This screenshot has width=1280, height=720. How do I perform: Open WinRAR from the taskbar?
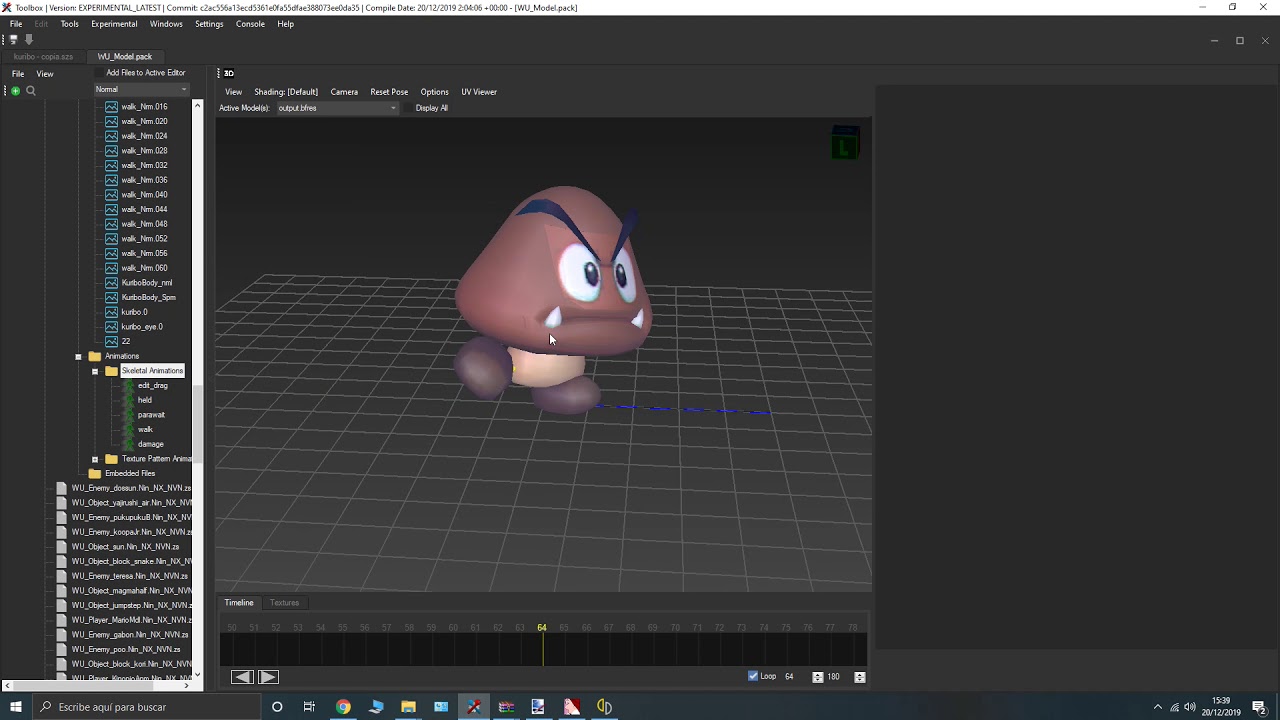pyautogui.click(x=506, y=707)
